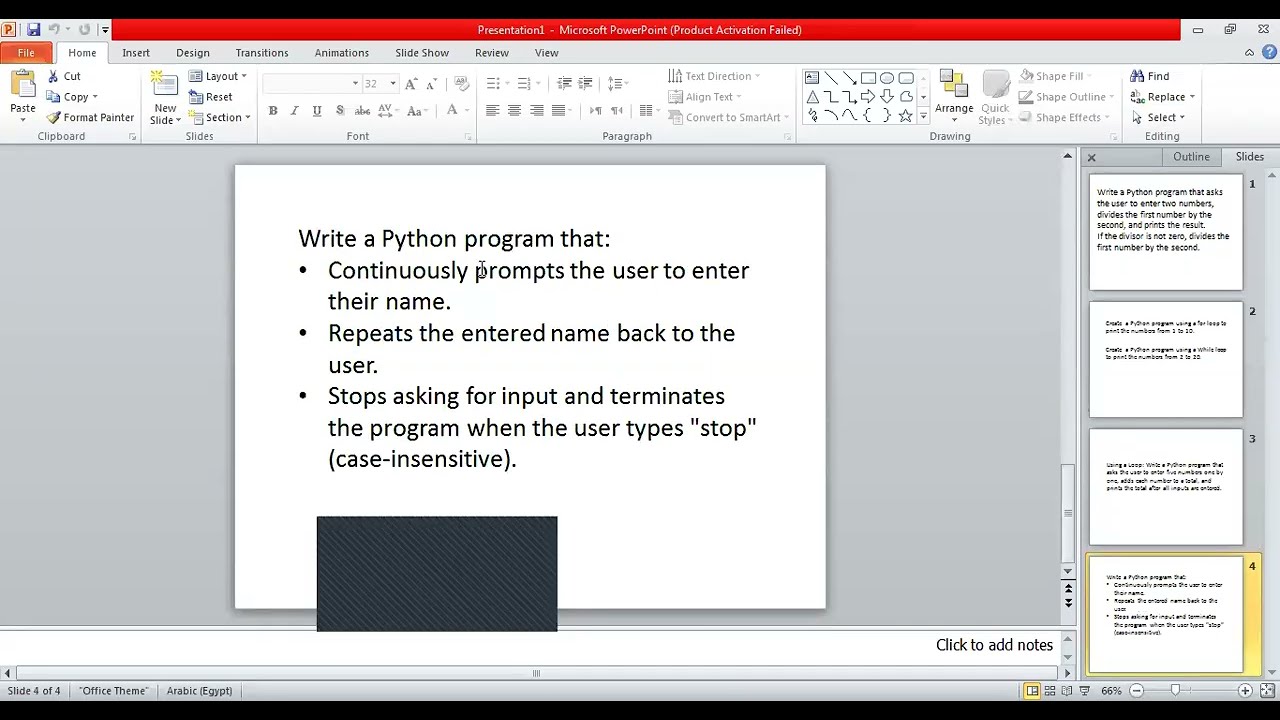The image size is (1280, 720).
Task: Decrease the list indent level
Action: 564,84
